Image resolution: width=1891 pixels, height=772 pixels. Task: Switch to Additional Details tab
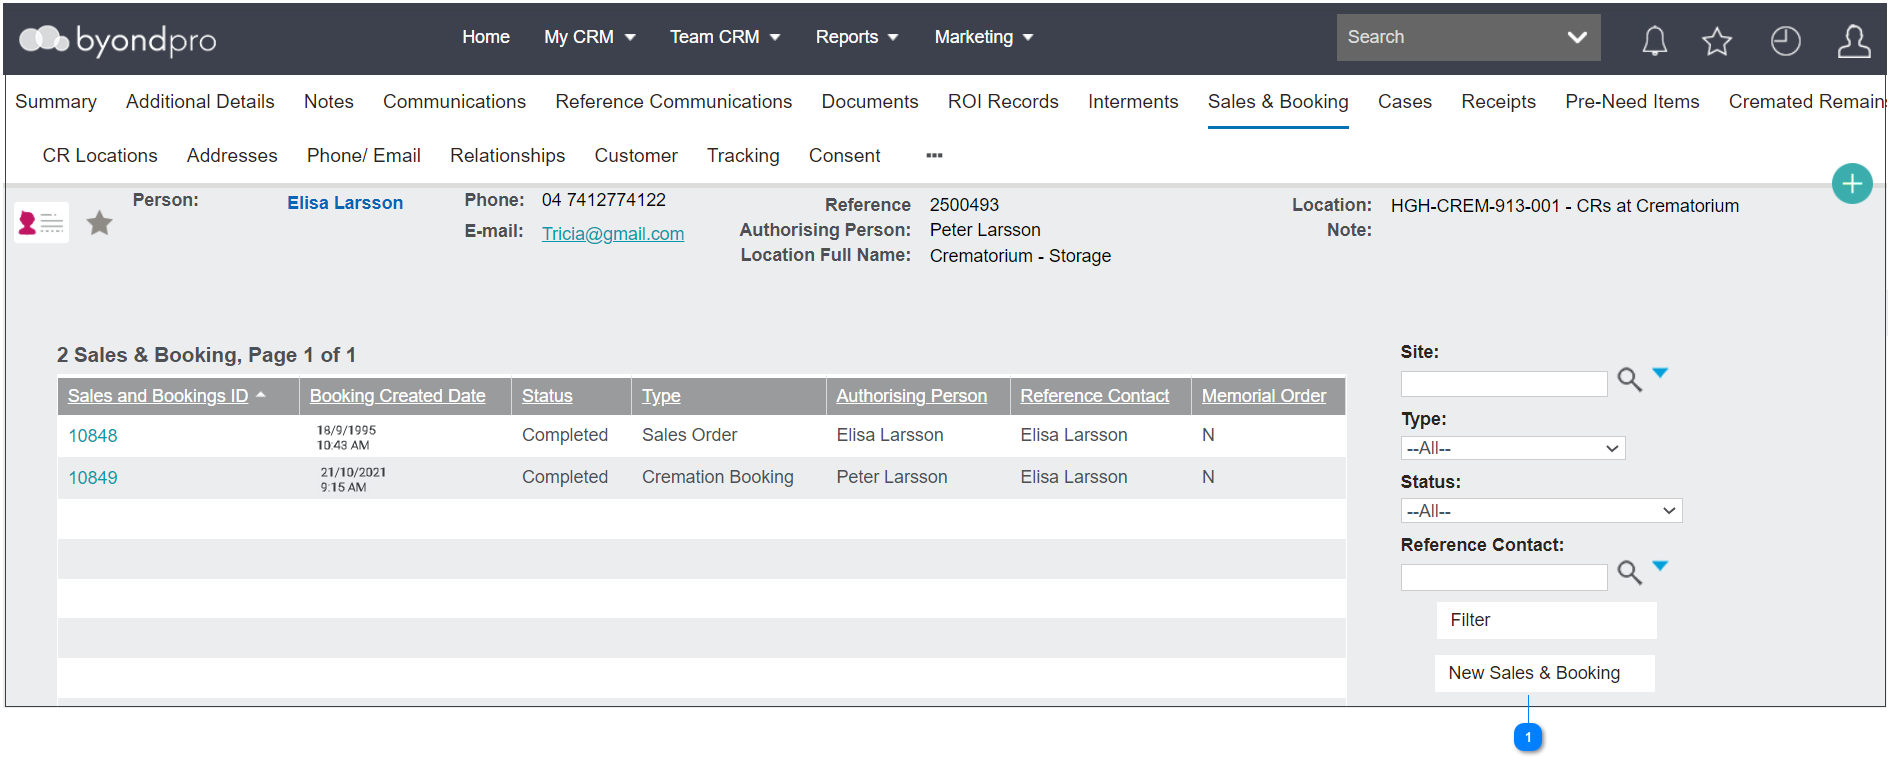[x=200, y=102]
